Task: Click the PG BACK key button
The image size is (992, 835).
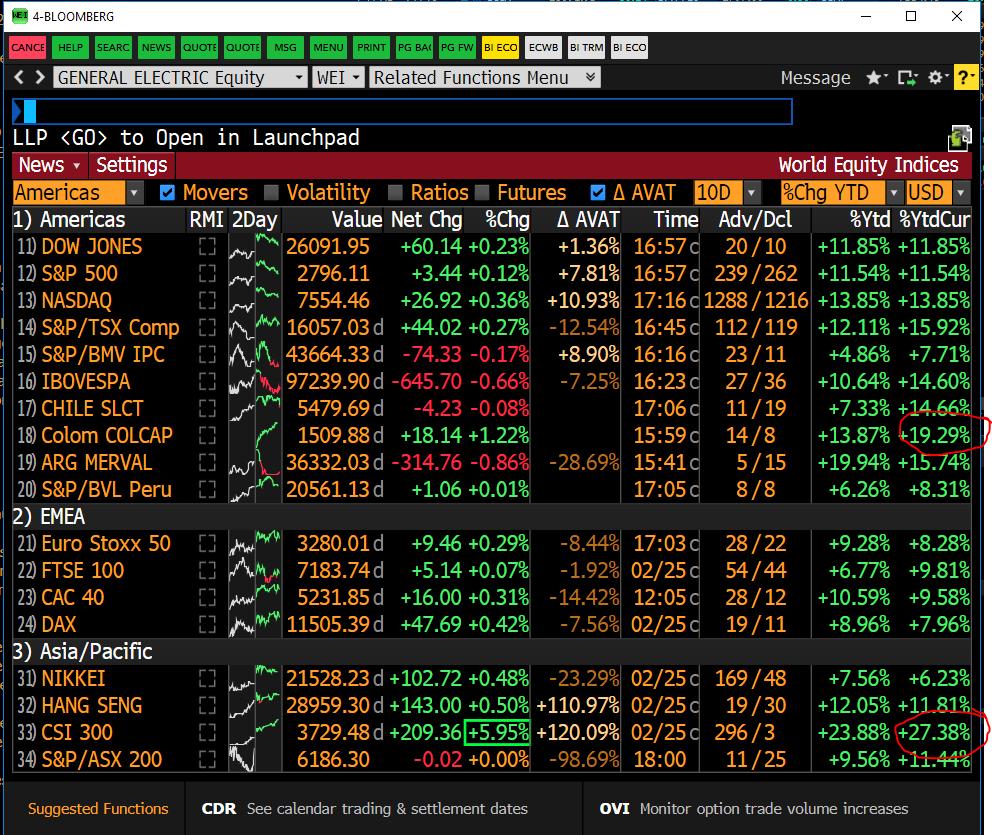Action: (414, 47)
